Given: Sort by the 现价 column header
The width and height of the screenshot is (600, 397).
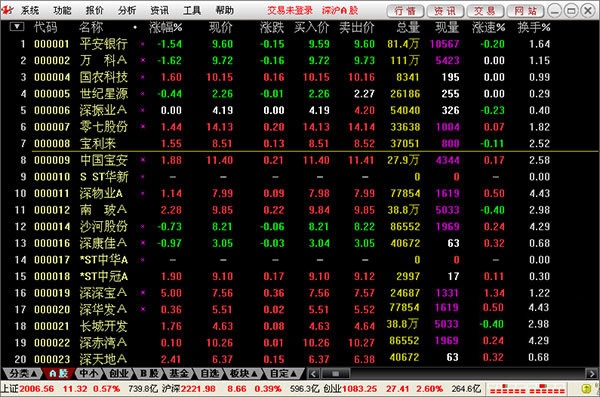Looking at the screenshot, I should pos(221,27).
